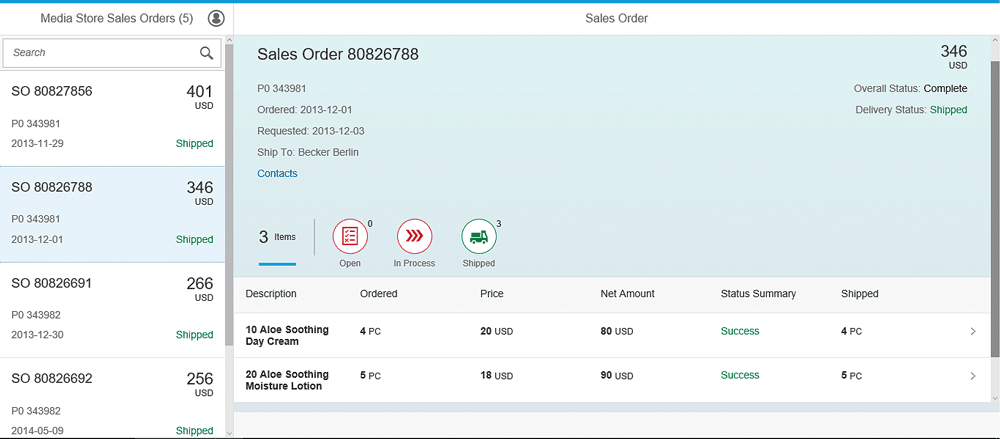This screenshot has height=439, width=1000.
Task: Click scroll-down arrow of order list
Action: tap(229, 432)
